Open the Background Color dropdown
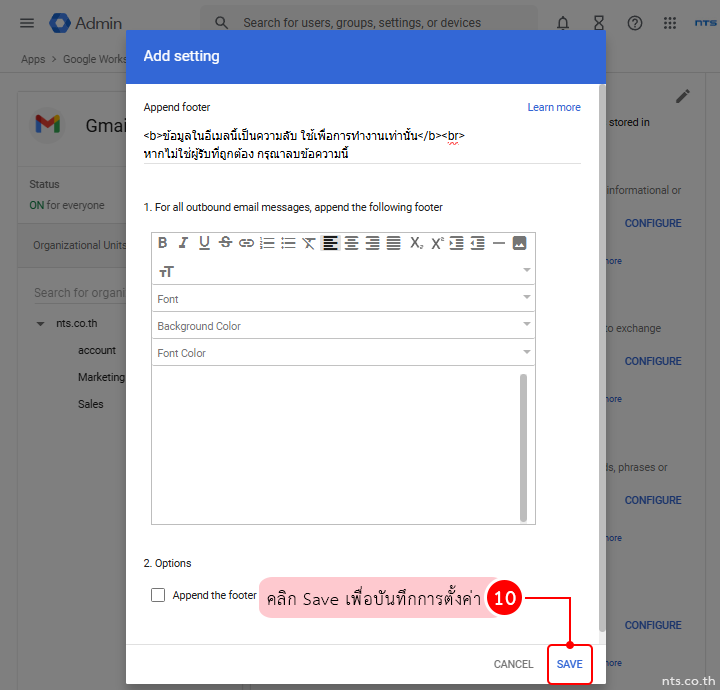Image resolution: width=720 pixels, height=690 pixels. (x=343, y=325)
